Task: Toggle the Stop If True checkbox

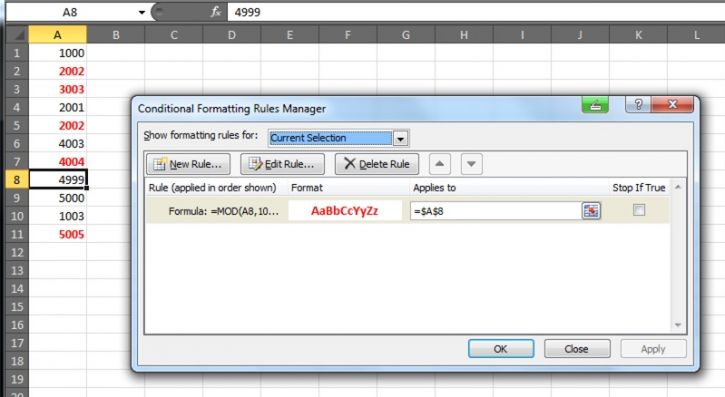Action: click(x=639, y=210)
